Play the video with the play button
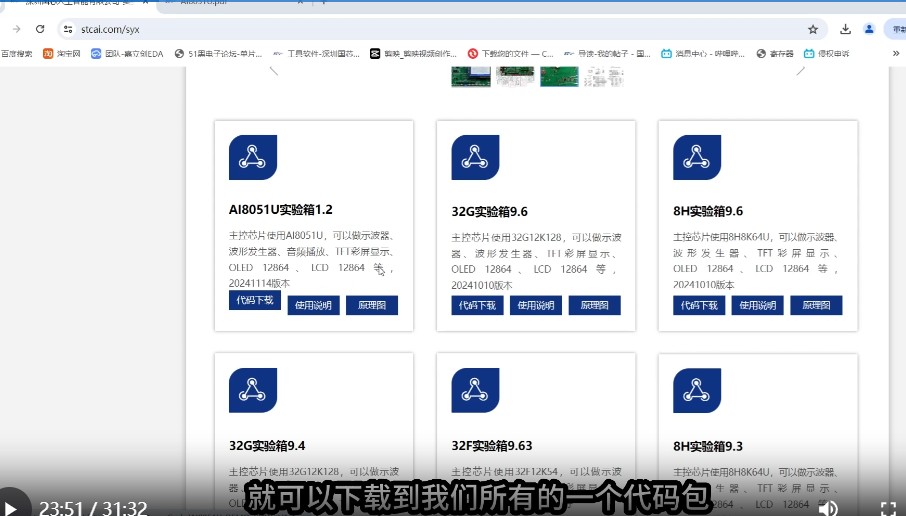 pyautogui.click(x=12, y=507)
